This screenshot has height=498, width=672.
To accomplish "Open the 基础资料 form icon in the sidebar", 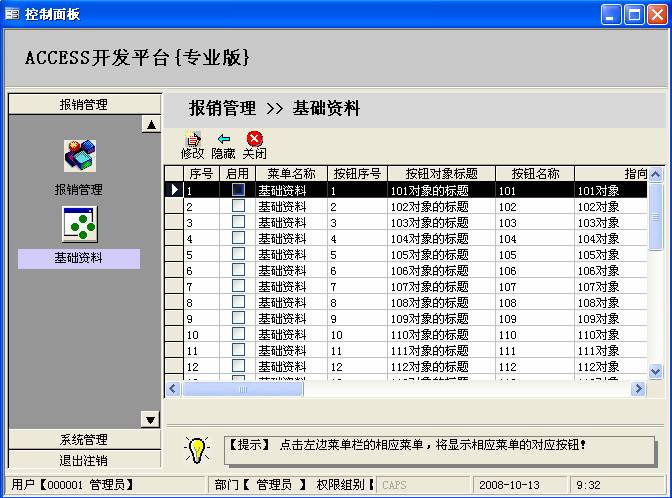I will tap(80, 224).
